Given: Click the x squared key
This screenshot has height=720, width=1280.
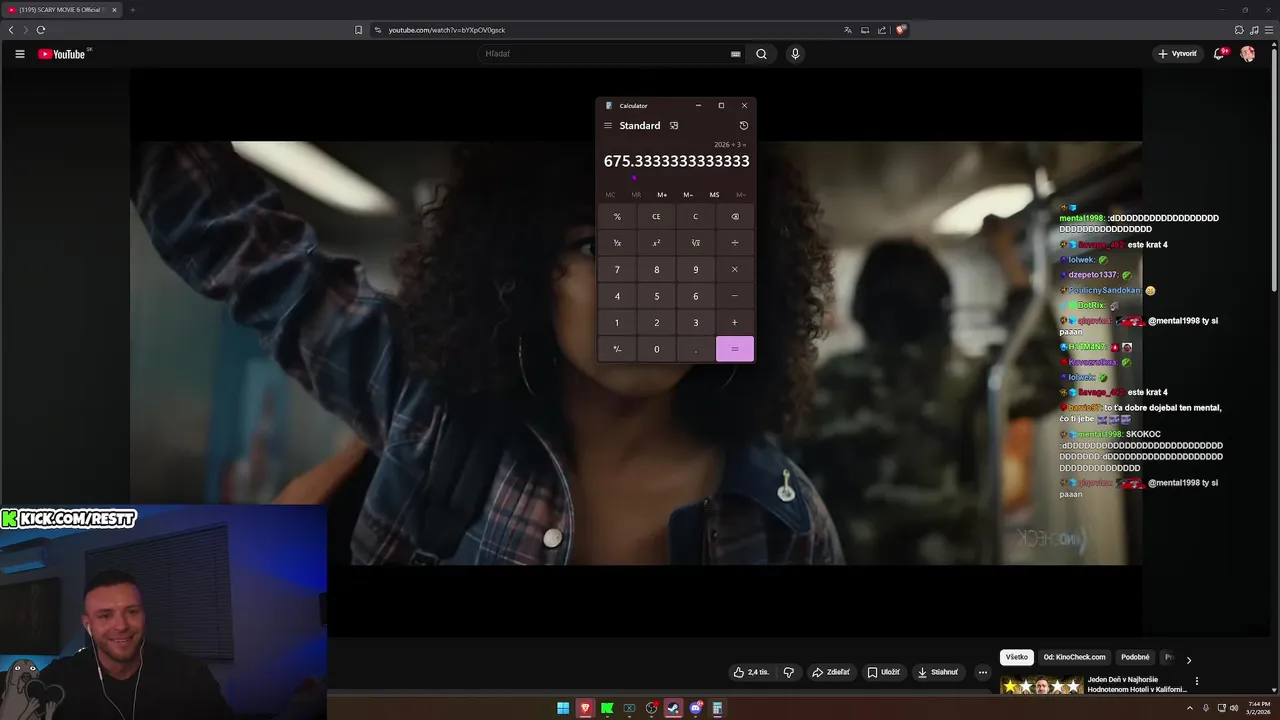Looking at the screenshot, I should tap(656, 243).
